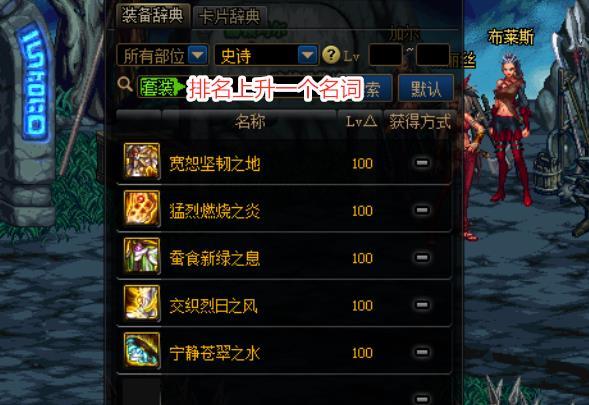589x405 pixels.
Task: Click the 交织烈日之风 equipment icon
Action: [x=142, y=303]
